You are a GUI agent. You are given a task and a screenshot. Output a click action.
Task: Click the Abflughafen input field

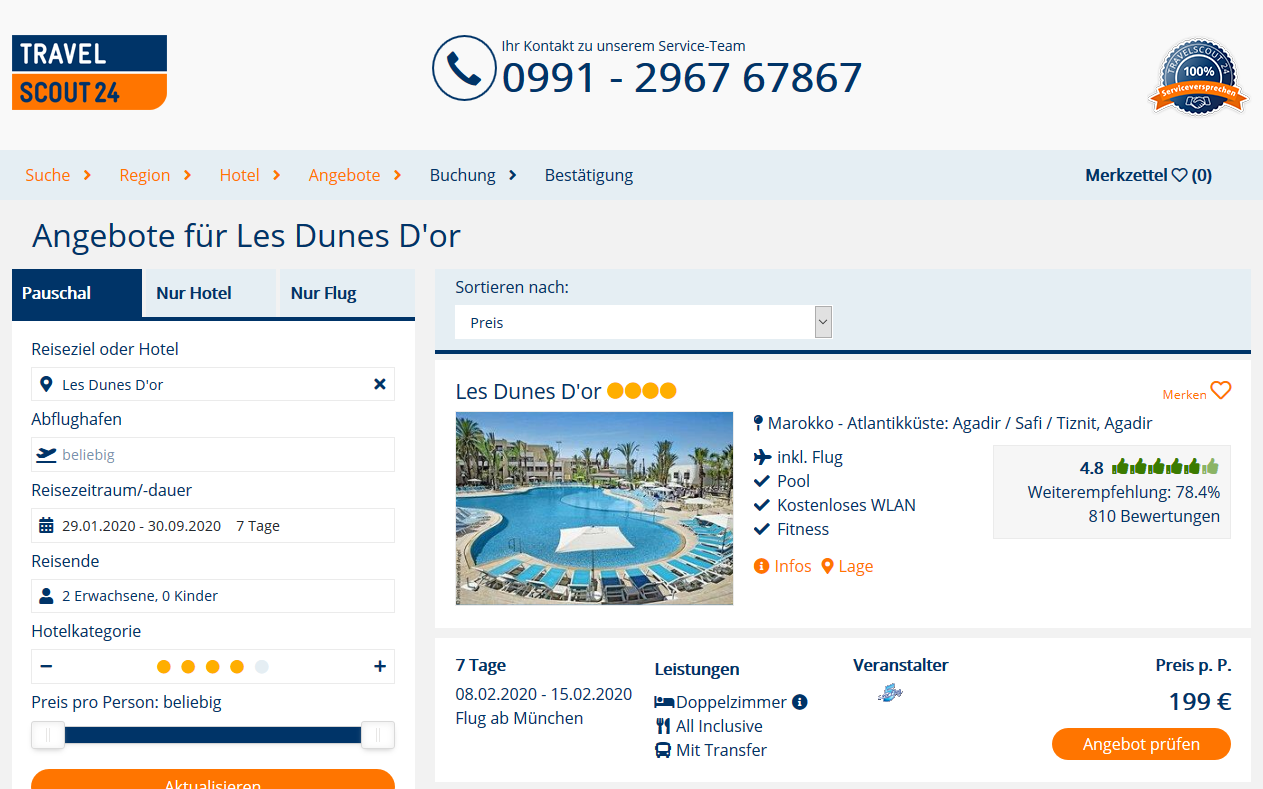point(213,454)
